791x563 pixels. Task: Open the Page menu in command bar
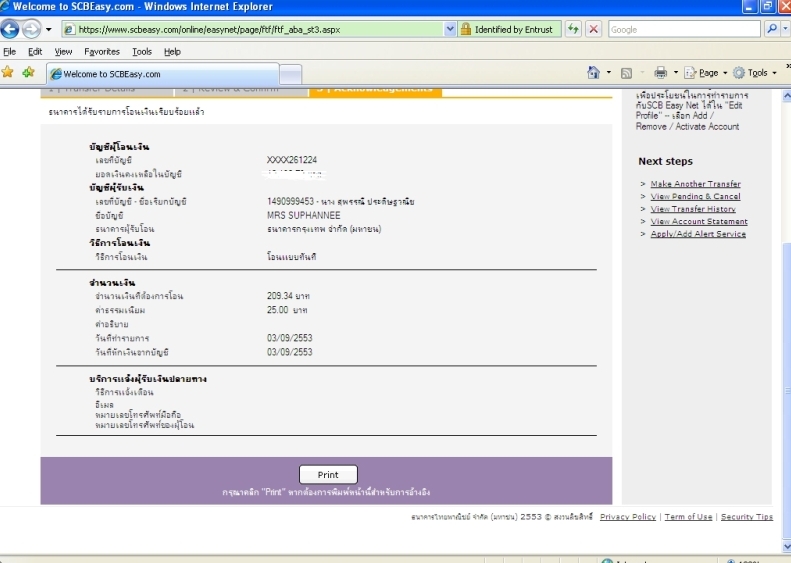click(x=705, y=73)
